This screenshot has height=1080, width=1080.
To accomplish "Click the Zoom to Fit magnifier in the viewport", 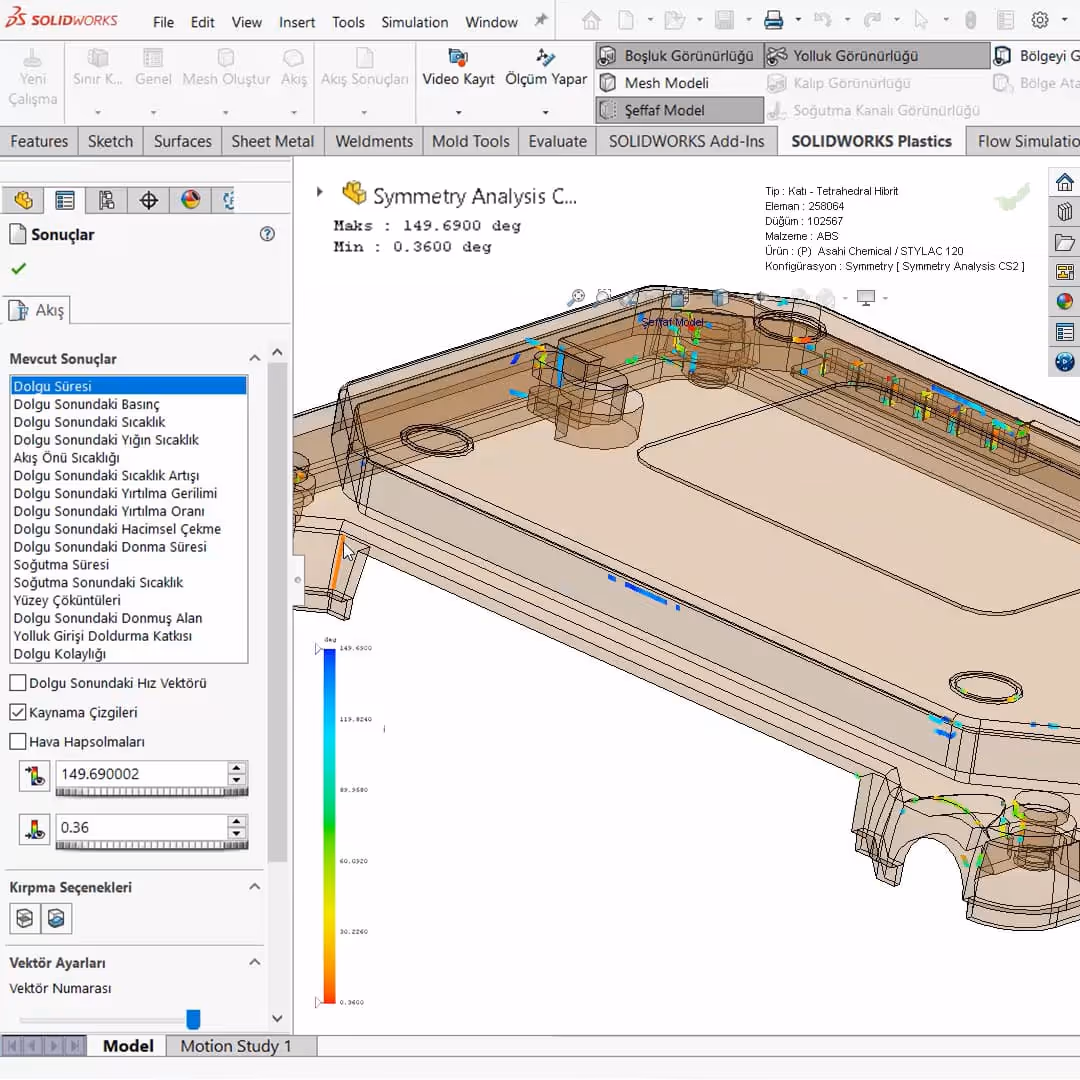I will 576,298.
